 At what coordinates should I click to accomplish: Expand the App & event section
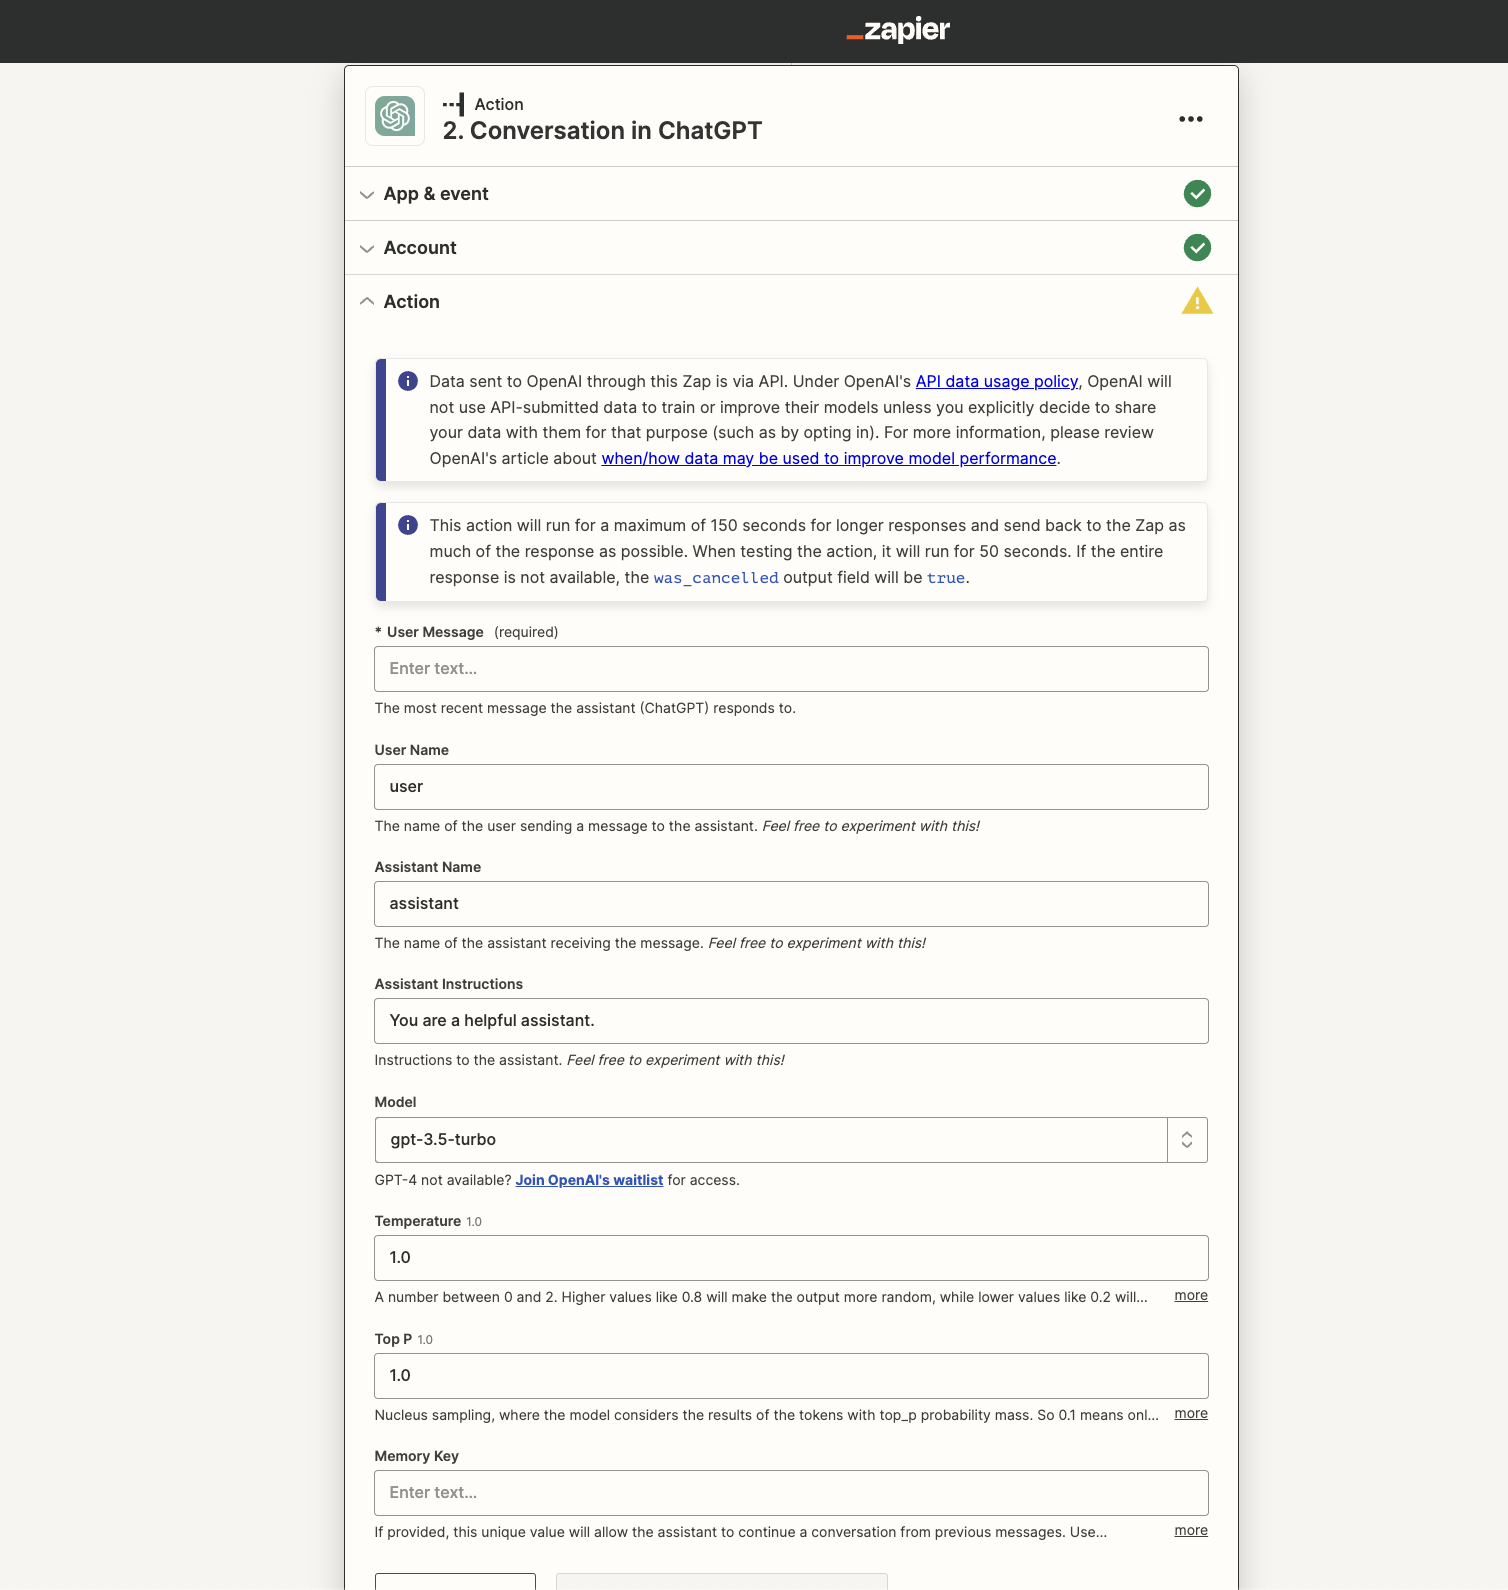(x=791, y=194)
